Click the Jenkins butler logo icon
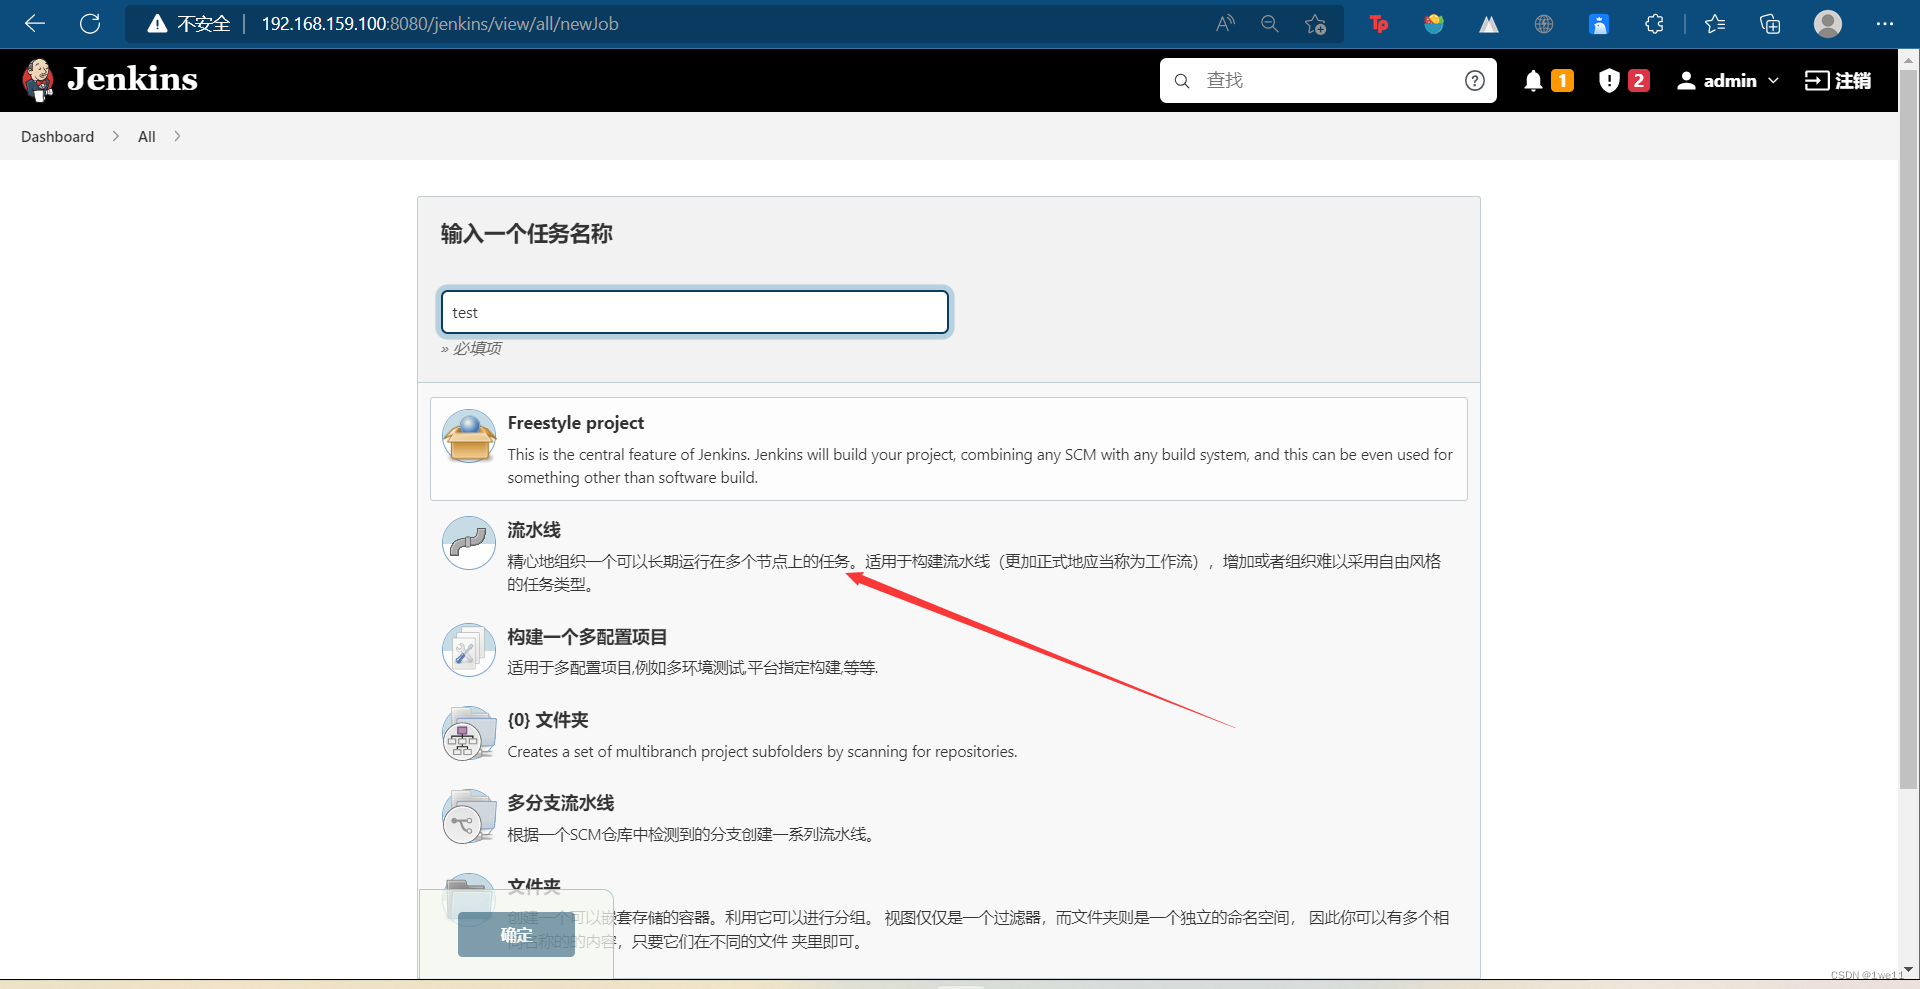Viewport: 1920px width, 989px height. pos(39,80)
